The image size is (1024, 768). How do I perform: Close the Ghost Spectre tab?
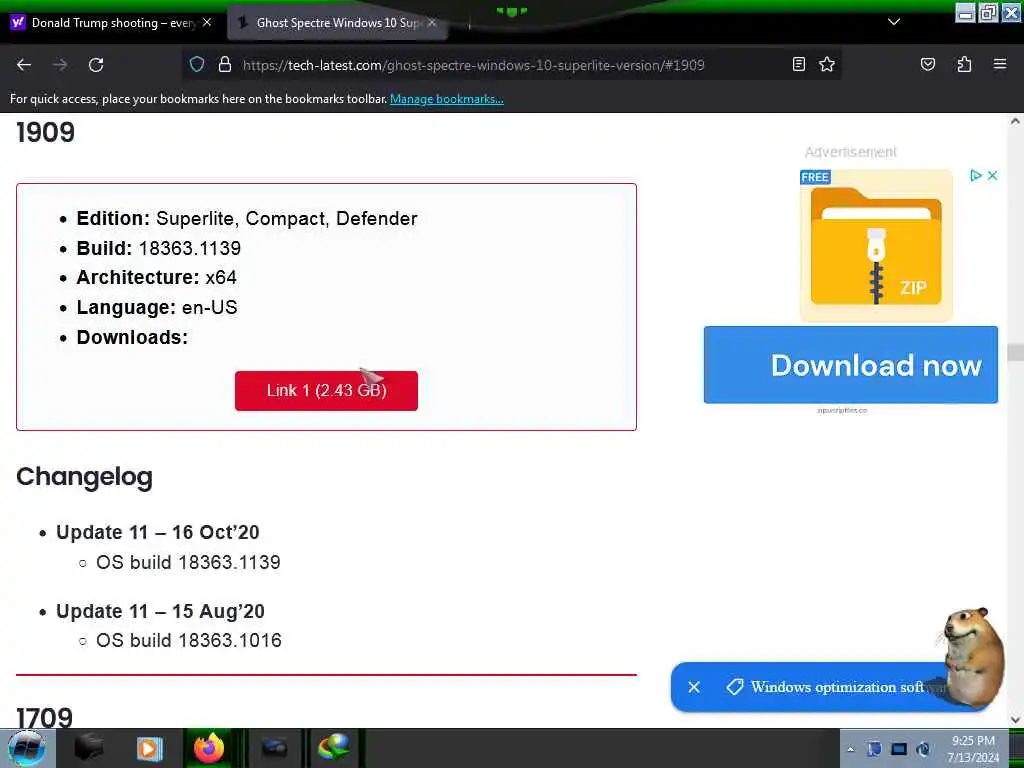click(432, 22)
